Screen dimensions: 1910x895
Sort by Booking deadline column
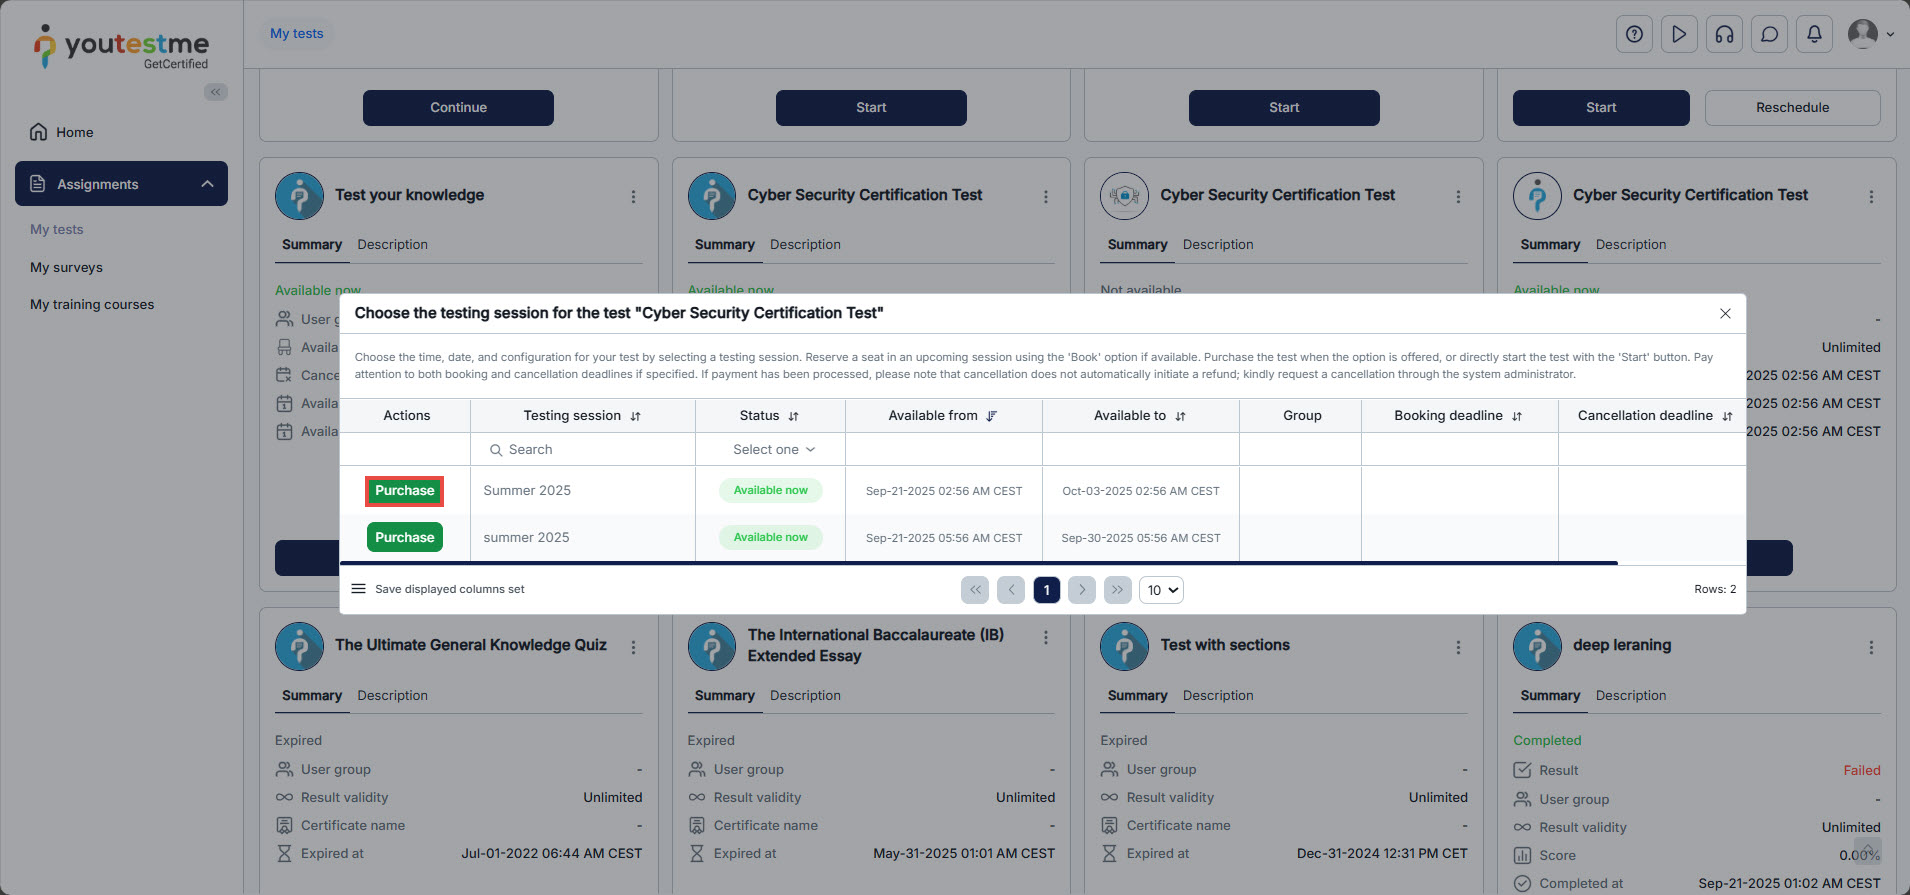tap(1517, 416)
